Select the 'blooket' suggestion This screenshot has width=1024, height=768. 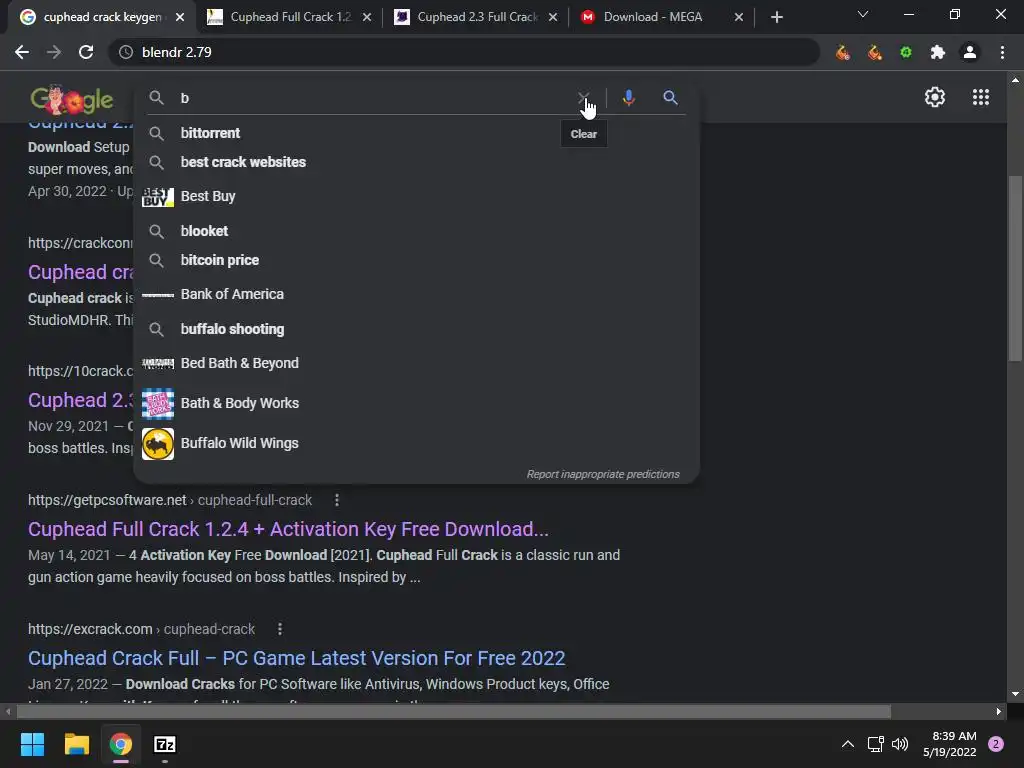pyautogui.click(x=416, y=231)
